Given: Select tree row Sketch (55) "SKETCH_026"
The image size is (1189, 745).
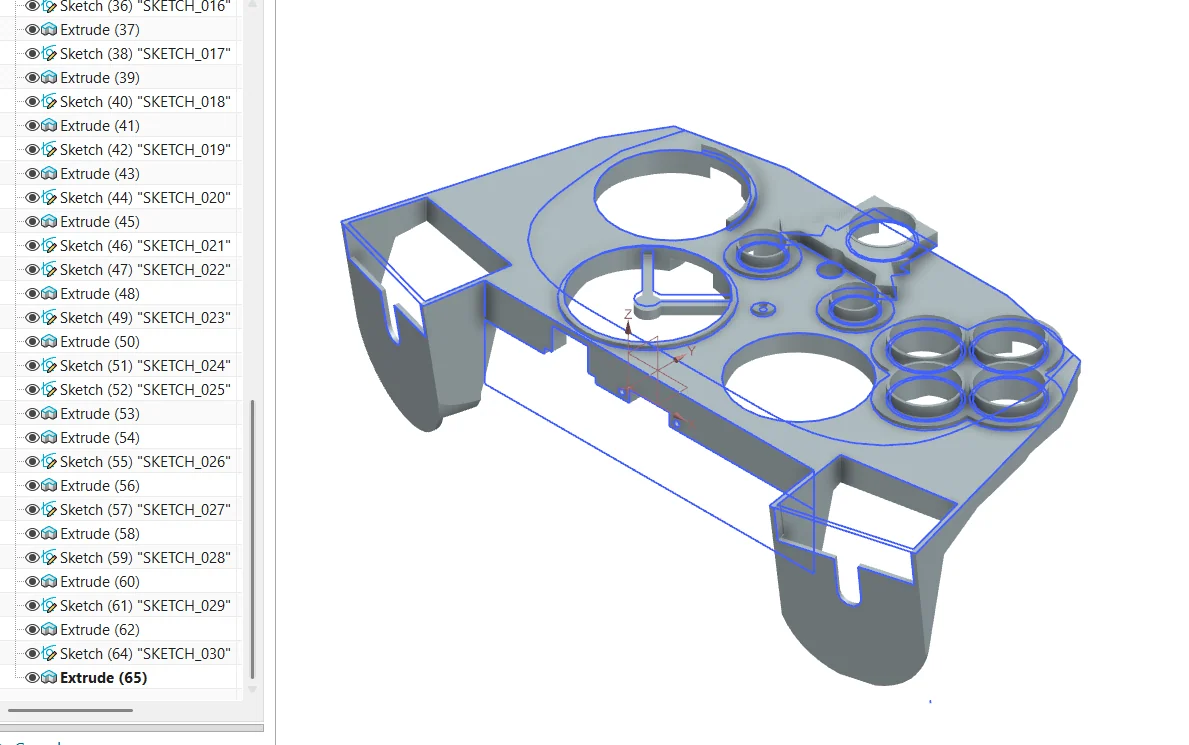Looking at the screenshot, I should coord(146,462).
